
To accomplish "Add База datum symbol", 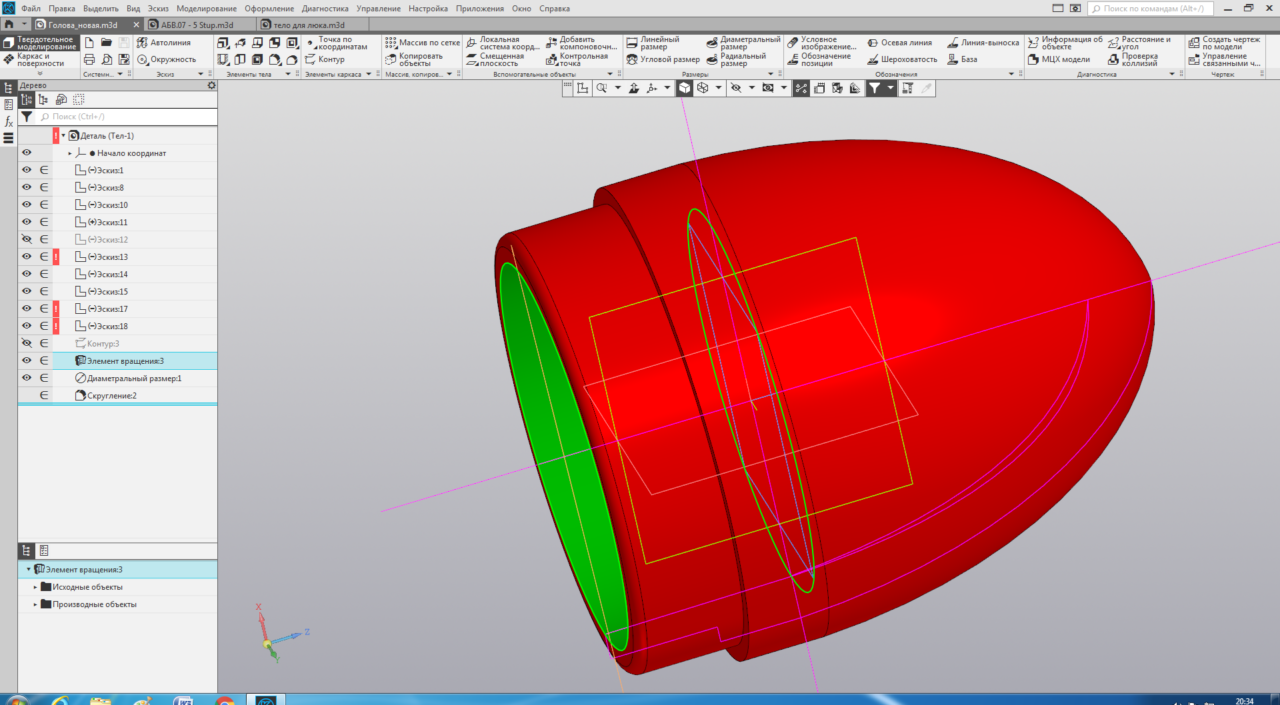I will [962, 59].
